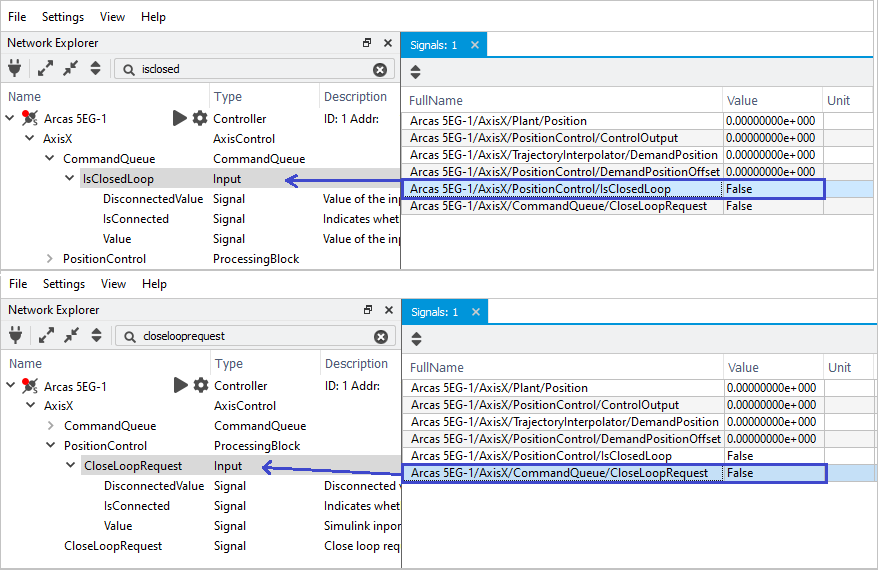Image resolution: width=878 pixels, height=570 pixels.
Task: Clear the 'closelooprequest' search text
Action: coord(380,337)
